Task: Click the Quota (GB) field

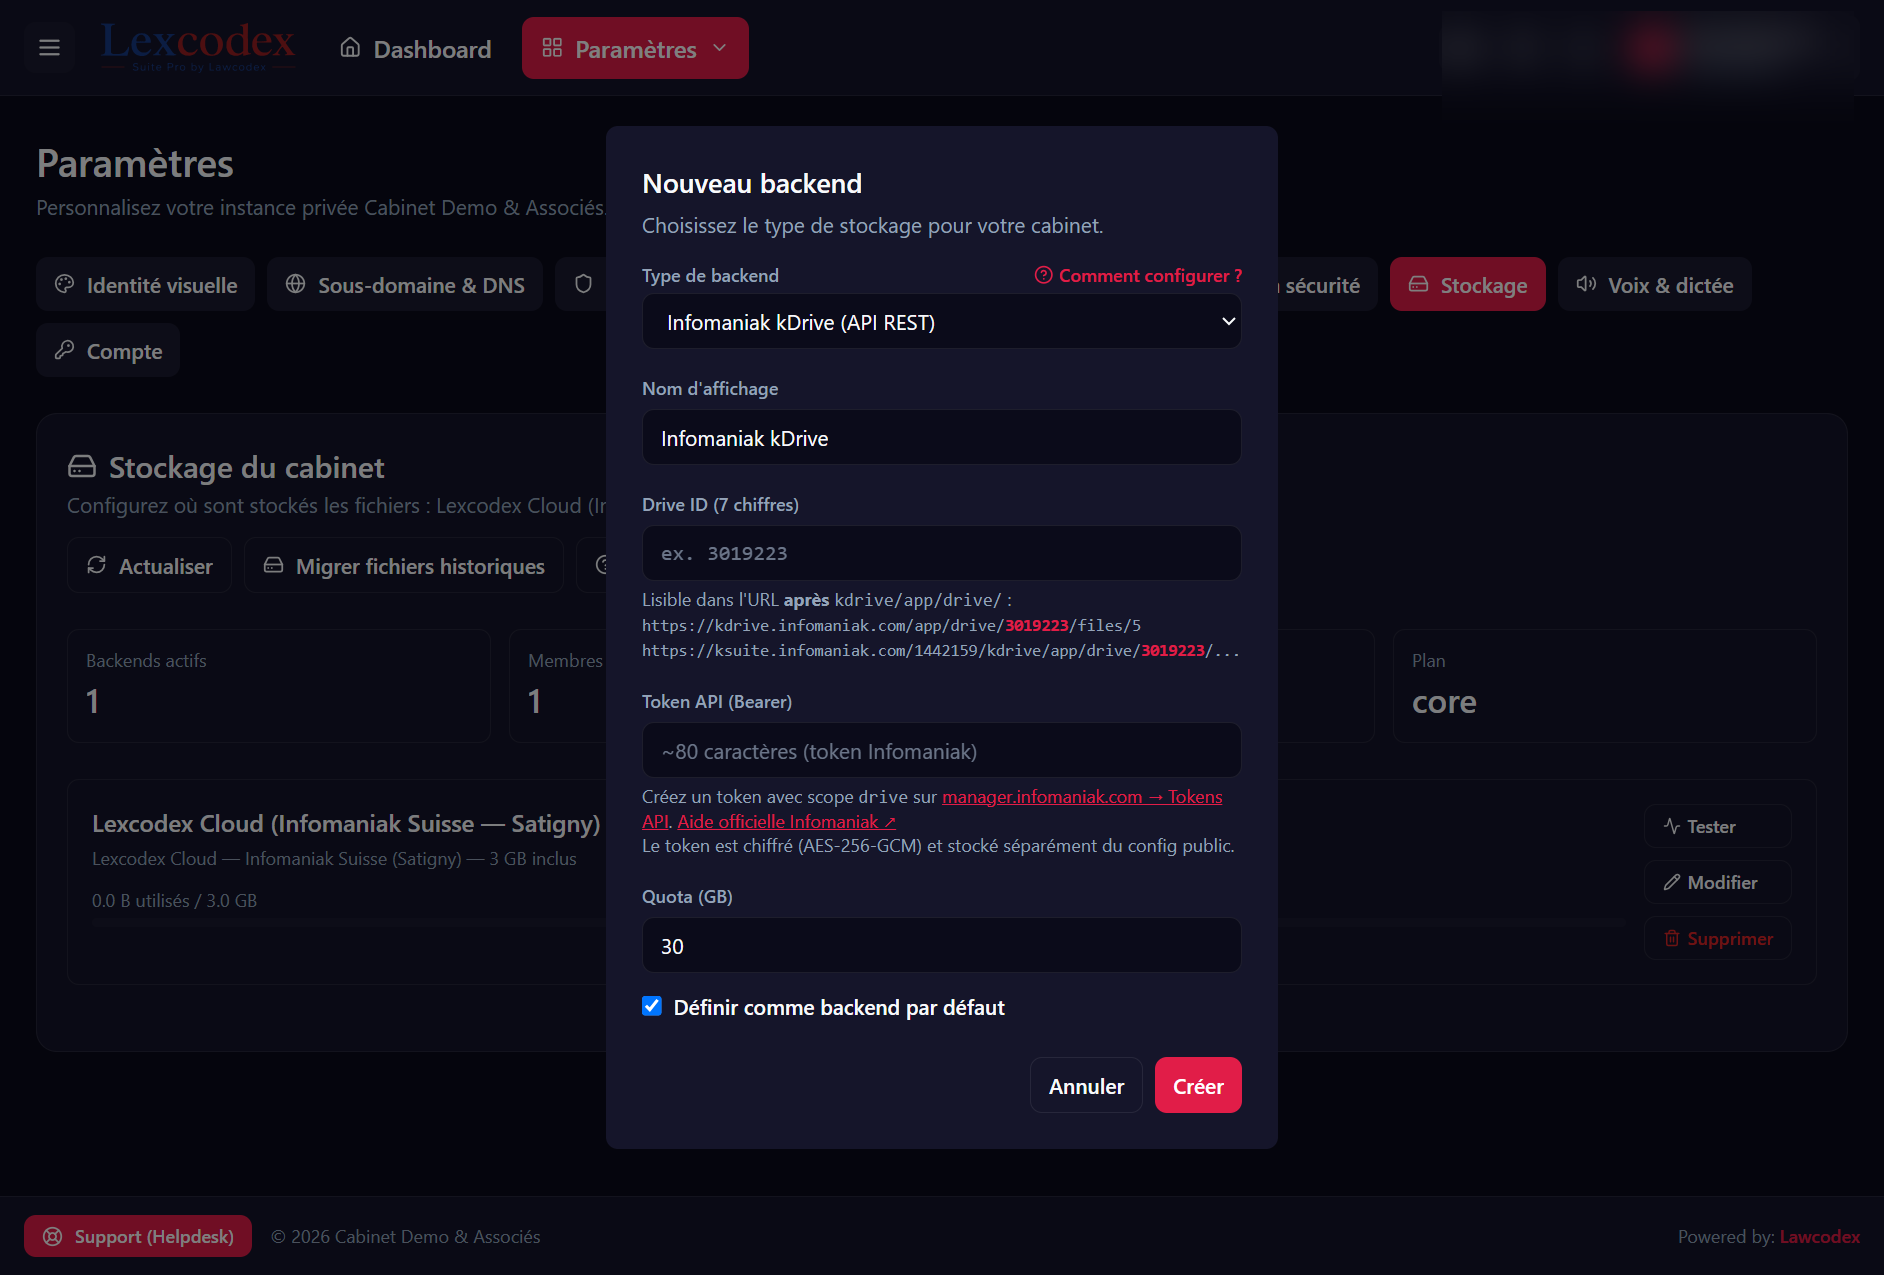Action: pos(942,946)
